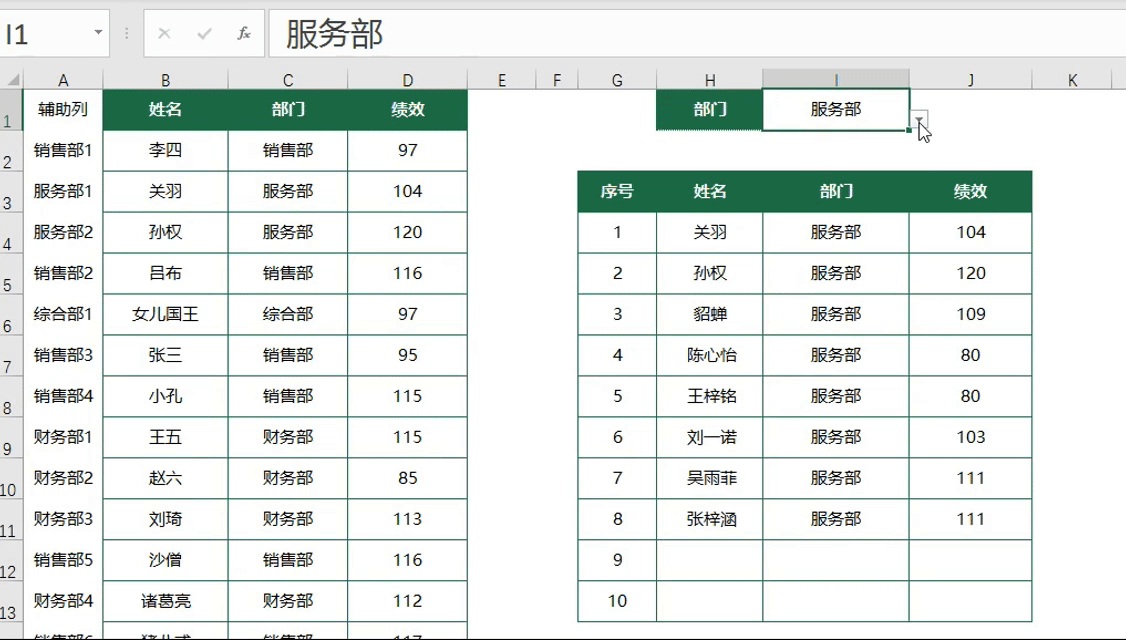1126x640 pixels.
Task: Open the insert function fx icon
Action: coord(244,33)
